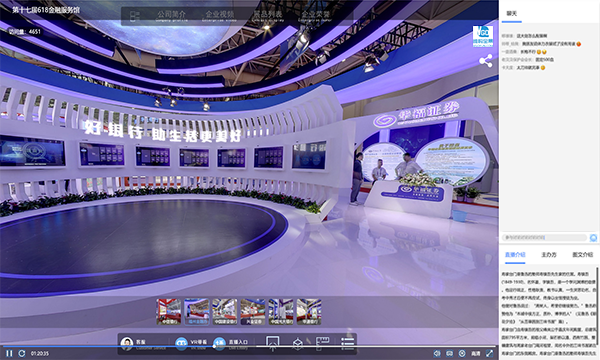
Task: Open the player settings gear icon
Action: (462, 353)
